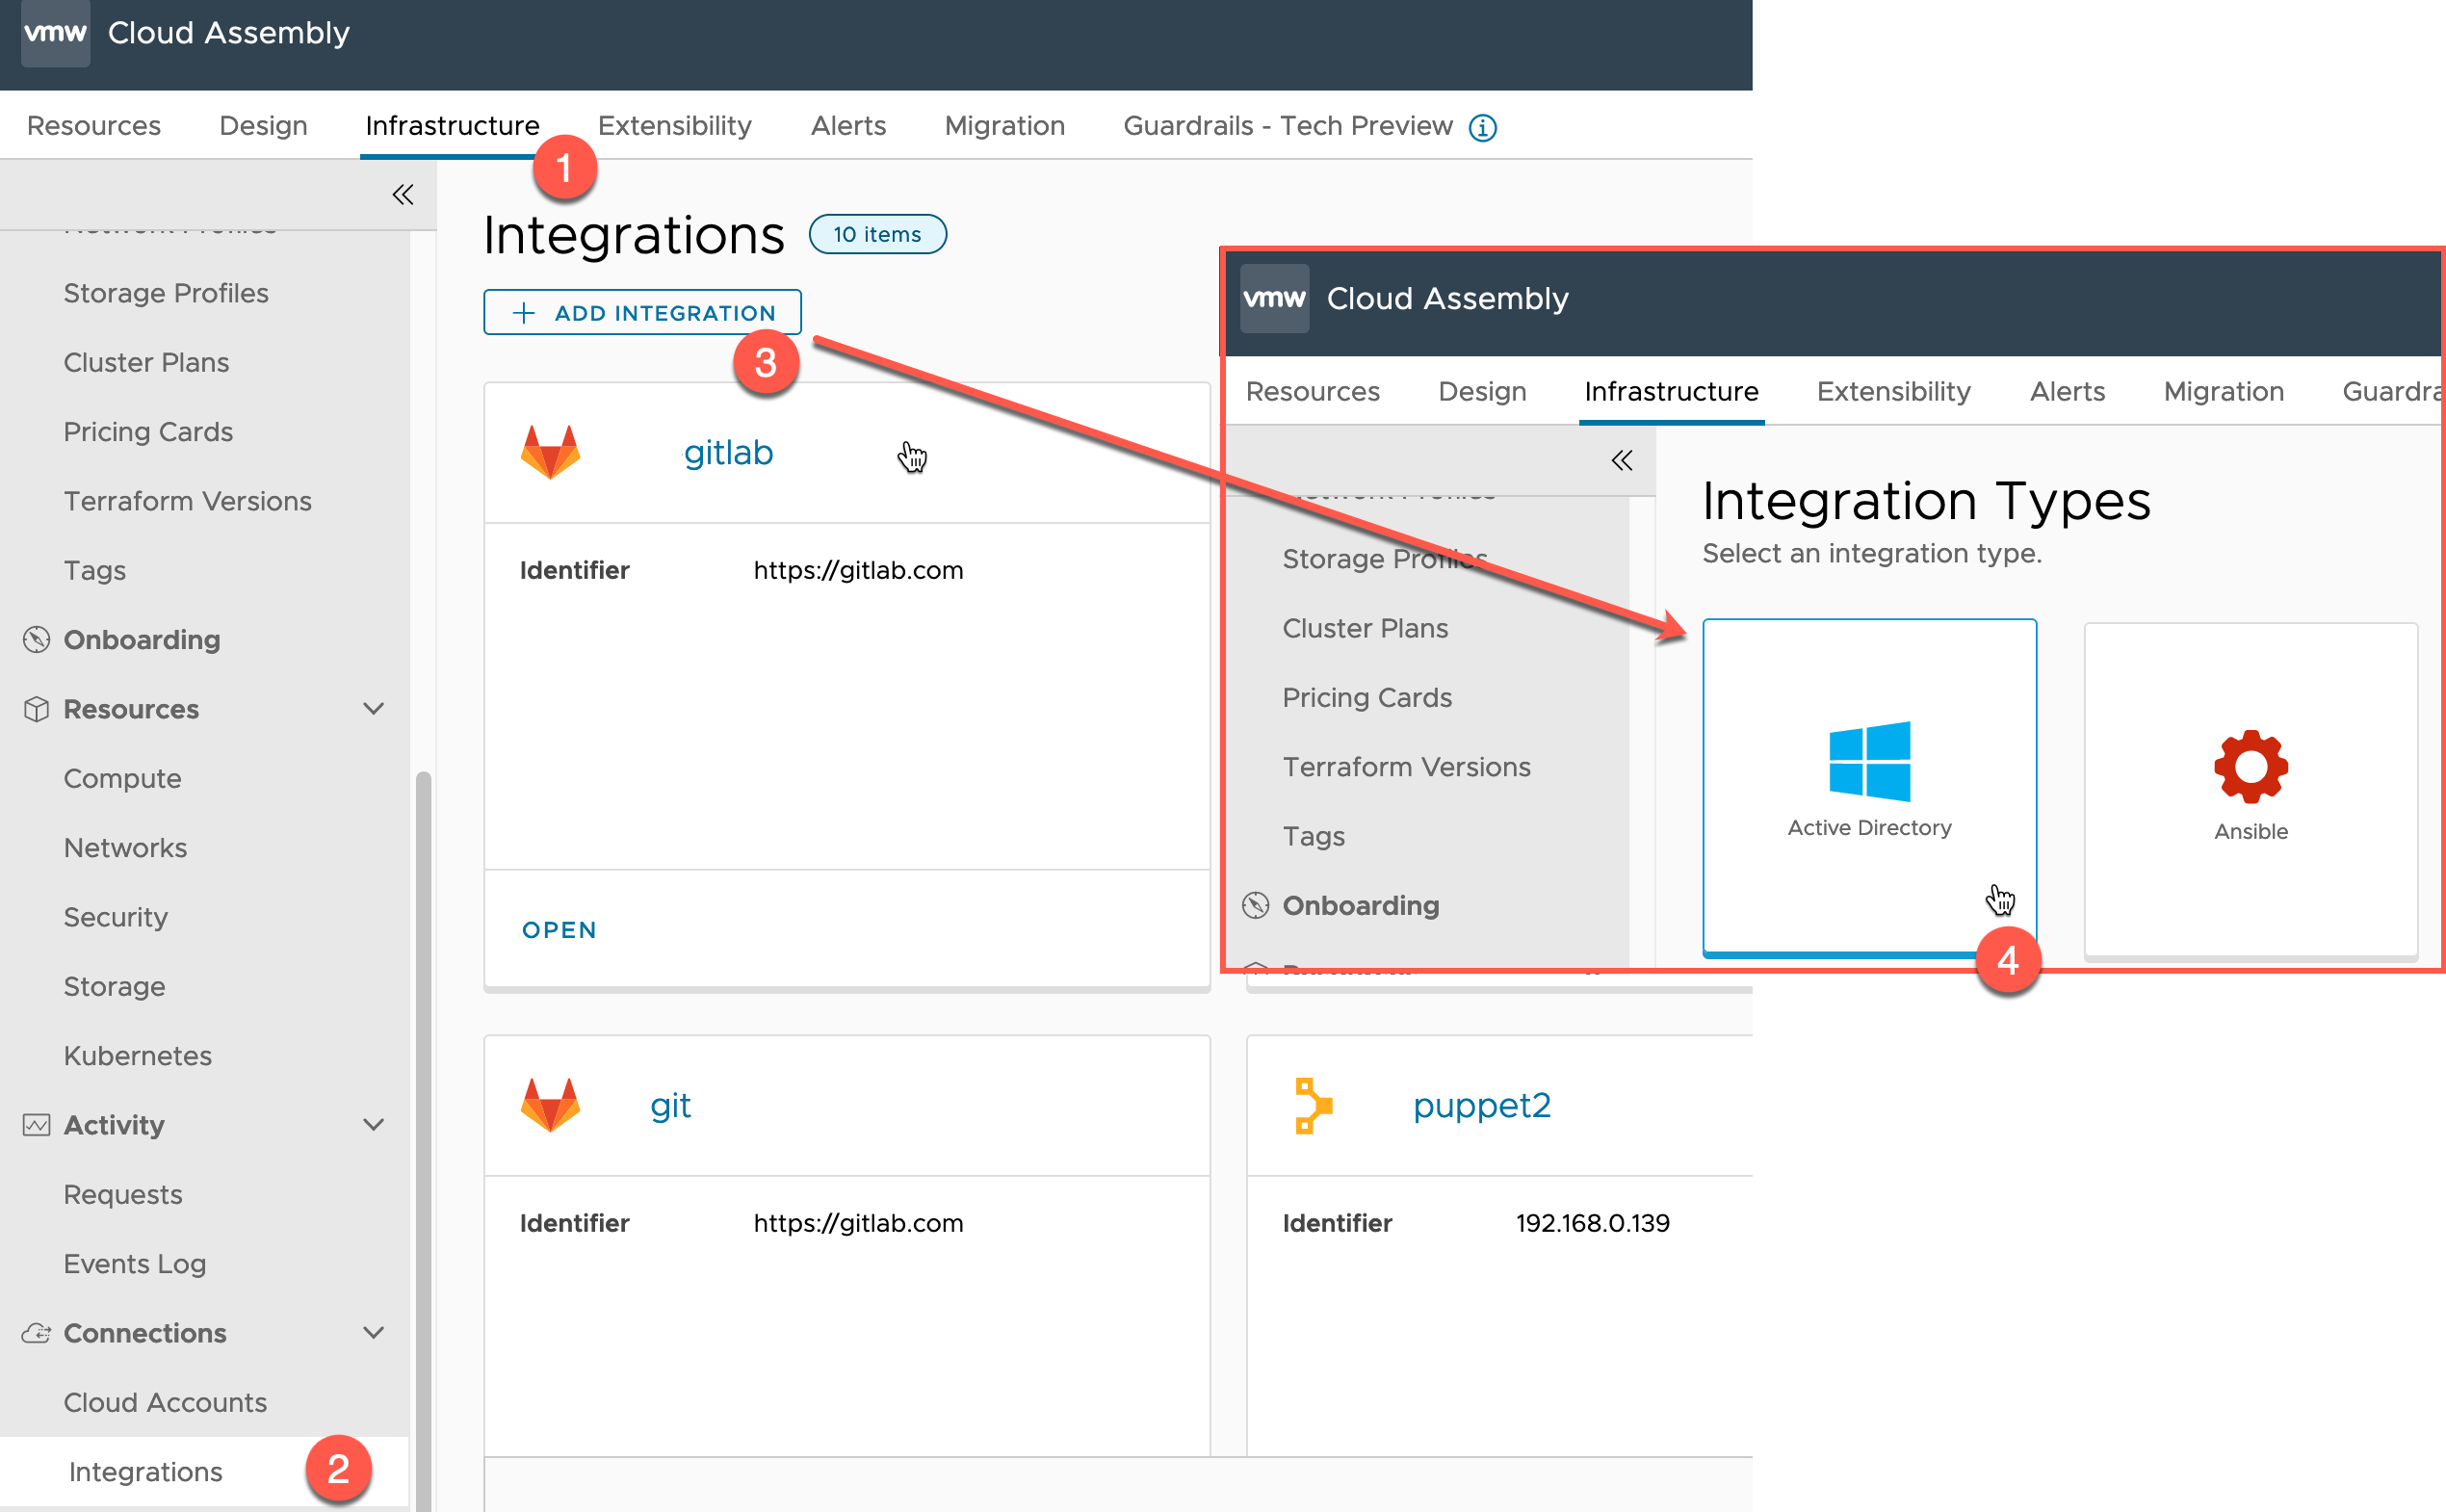Select the Active Directory integration type card

(1869, 788)
